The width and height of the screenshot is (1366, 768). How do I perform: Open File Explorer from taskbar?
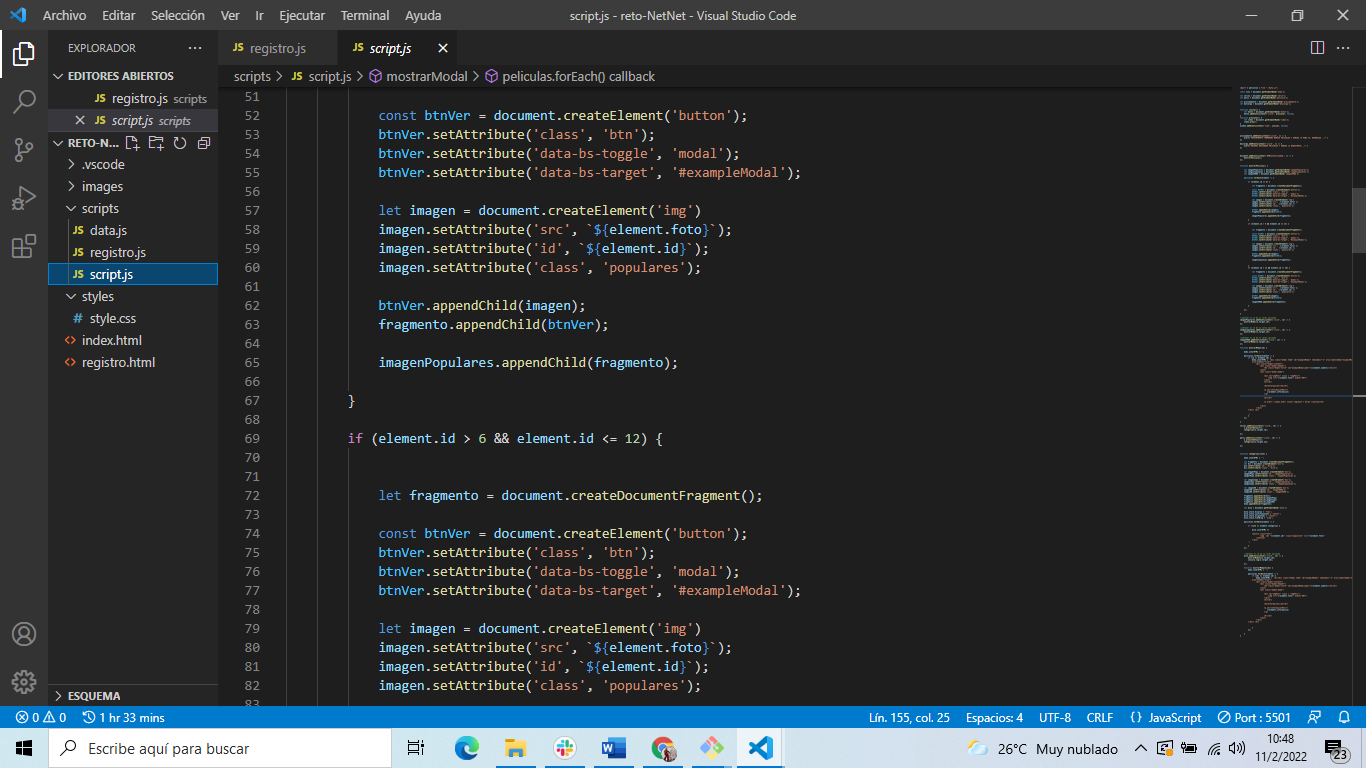(515, 748)
